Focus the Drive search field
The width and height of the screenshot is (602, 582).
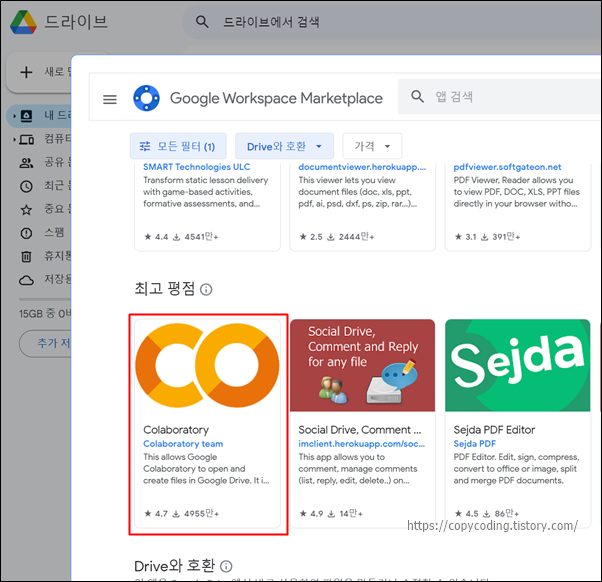pos(392,22)
